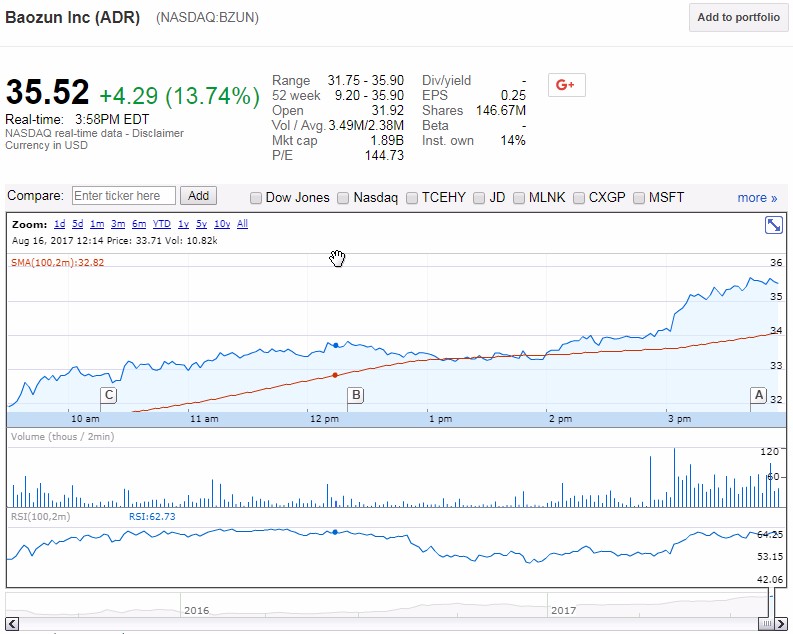The image size is (793, 634).
Task: Click the RSI(100,2m) panel label
Action: (40, 517)
